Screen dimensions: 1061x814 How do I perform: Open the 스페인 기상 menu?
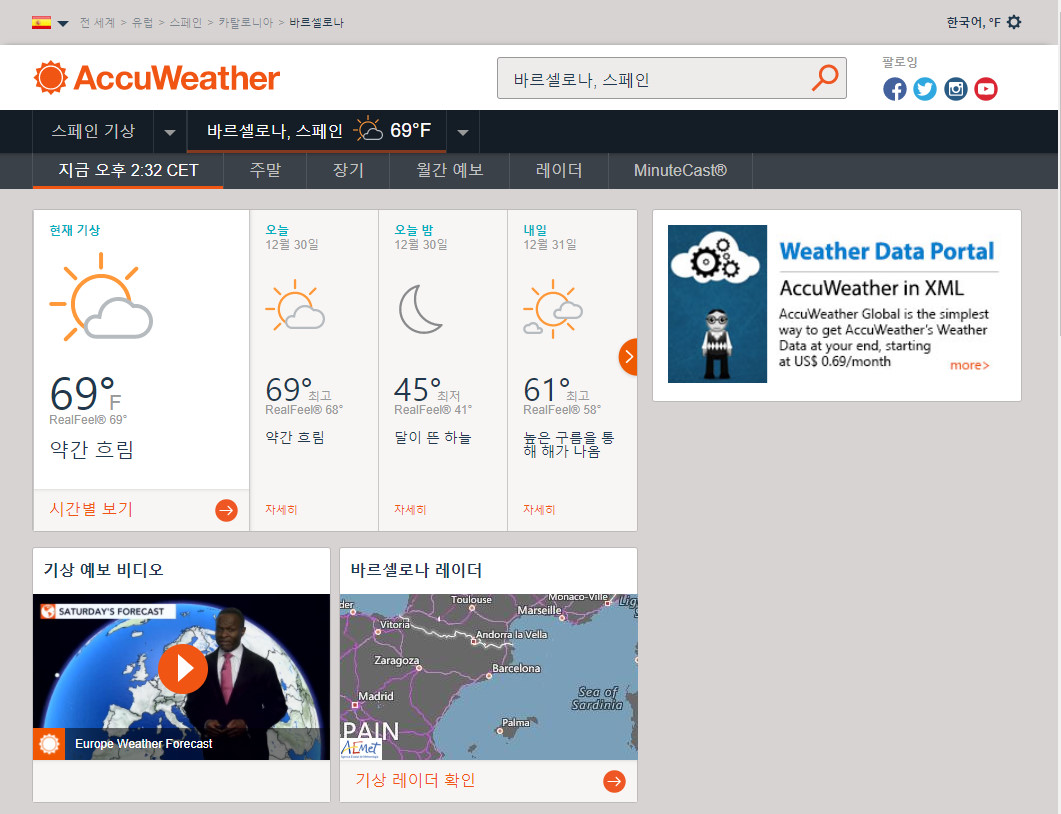pyautogui.click(x=93, y=131)
